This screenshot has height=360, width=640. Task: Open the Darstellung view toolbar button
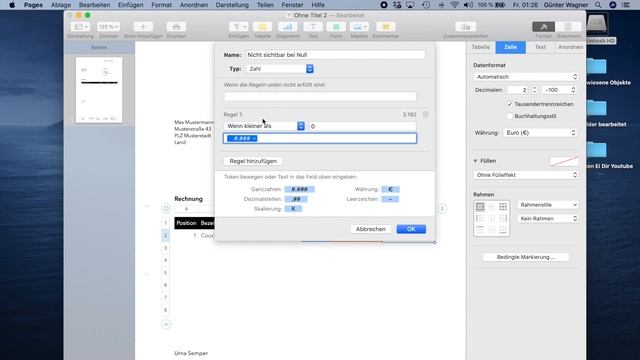(80, 27)
